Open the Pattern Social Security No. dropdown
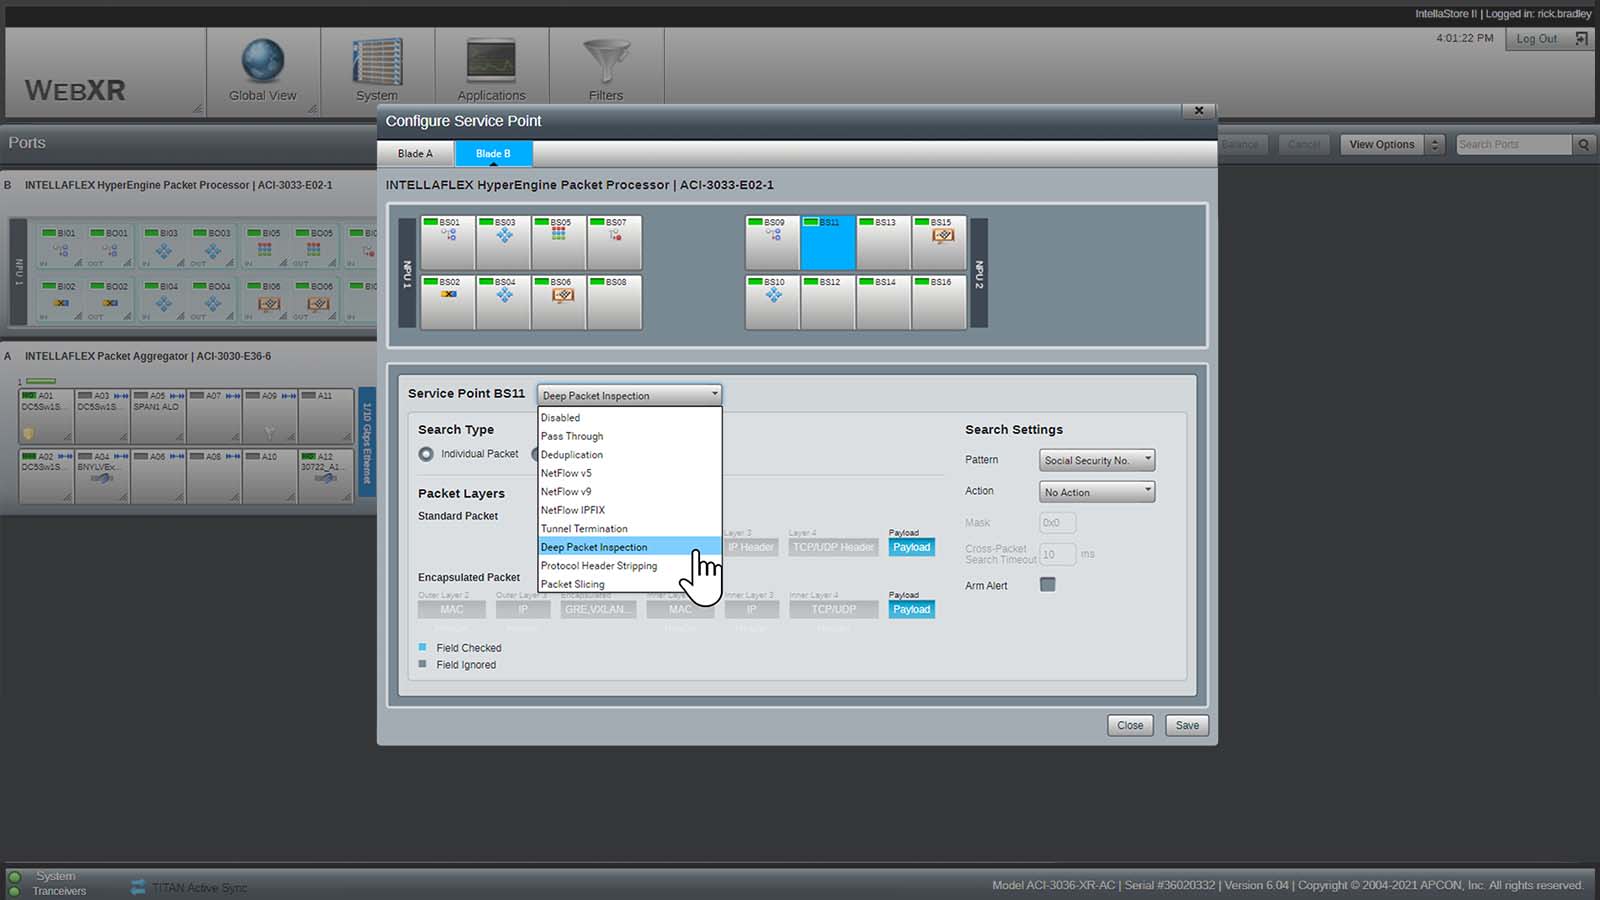This screenshot has width=1600, height=900. pyautogui.click(x=1097, y=460)
